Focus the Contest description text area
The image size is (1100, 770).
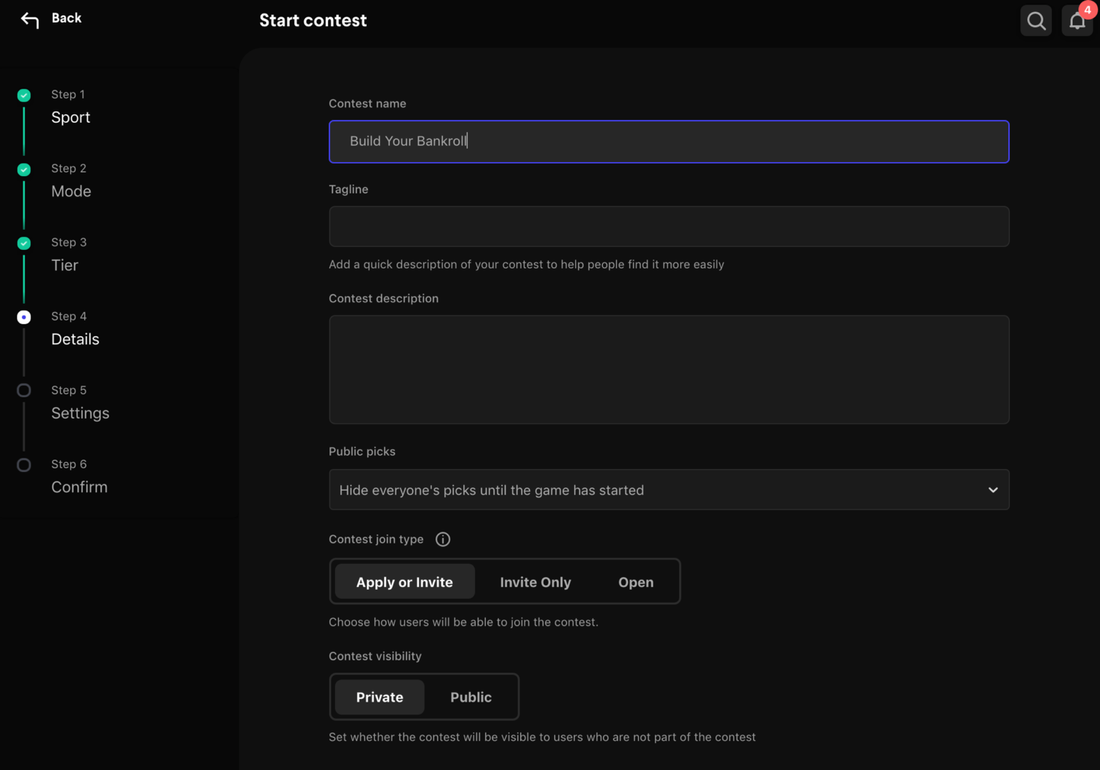click(668, 370)
